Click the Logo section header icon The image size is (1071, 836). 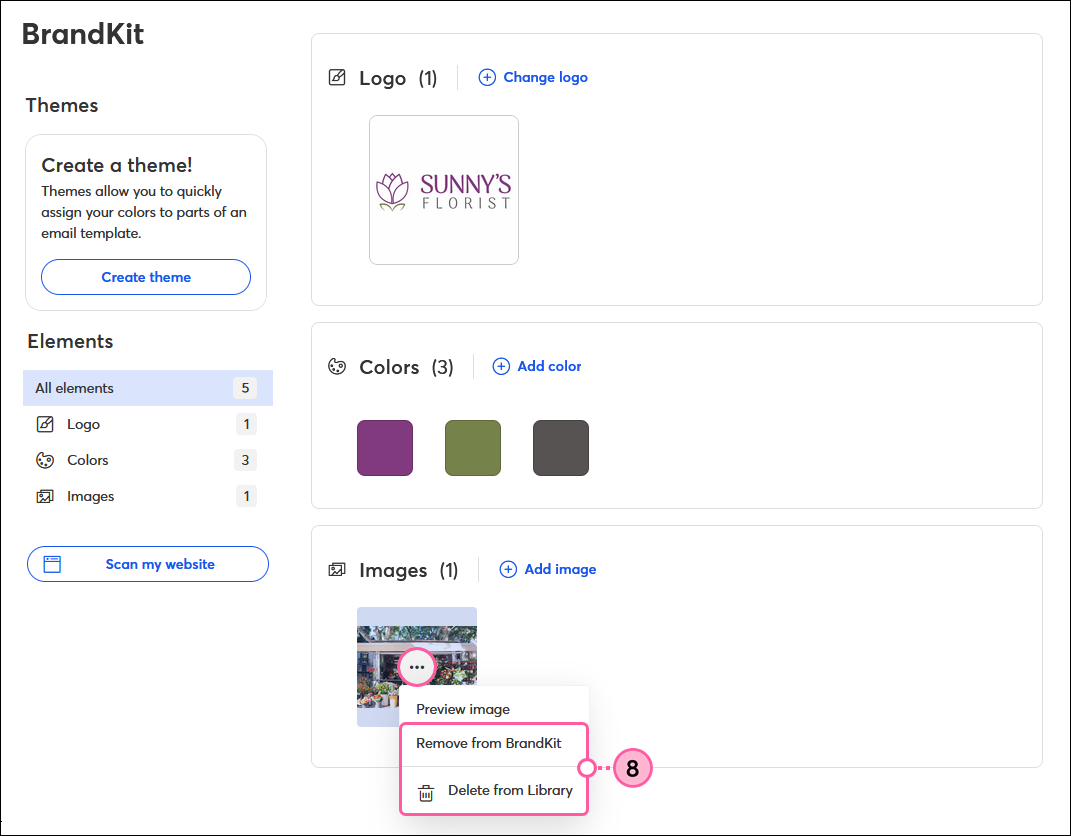(337, 77)
